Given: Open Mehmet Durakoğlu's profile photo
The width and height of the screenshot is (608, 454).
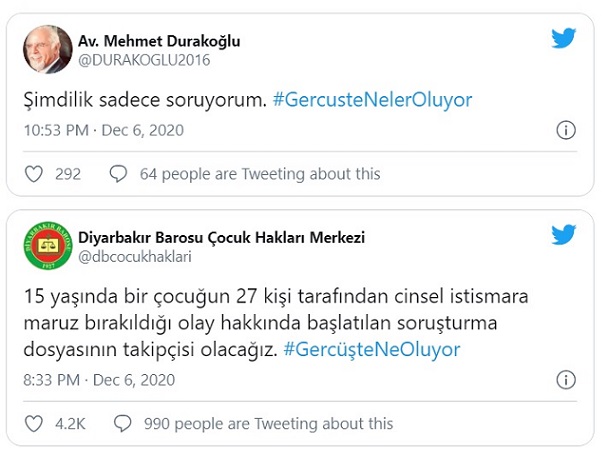Looking at the screenshot, I should tap(47, 49).
